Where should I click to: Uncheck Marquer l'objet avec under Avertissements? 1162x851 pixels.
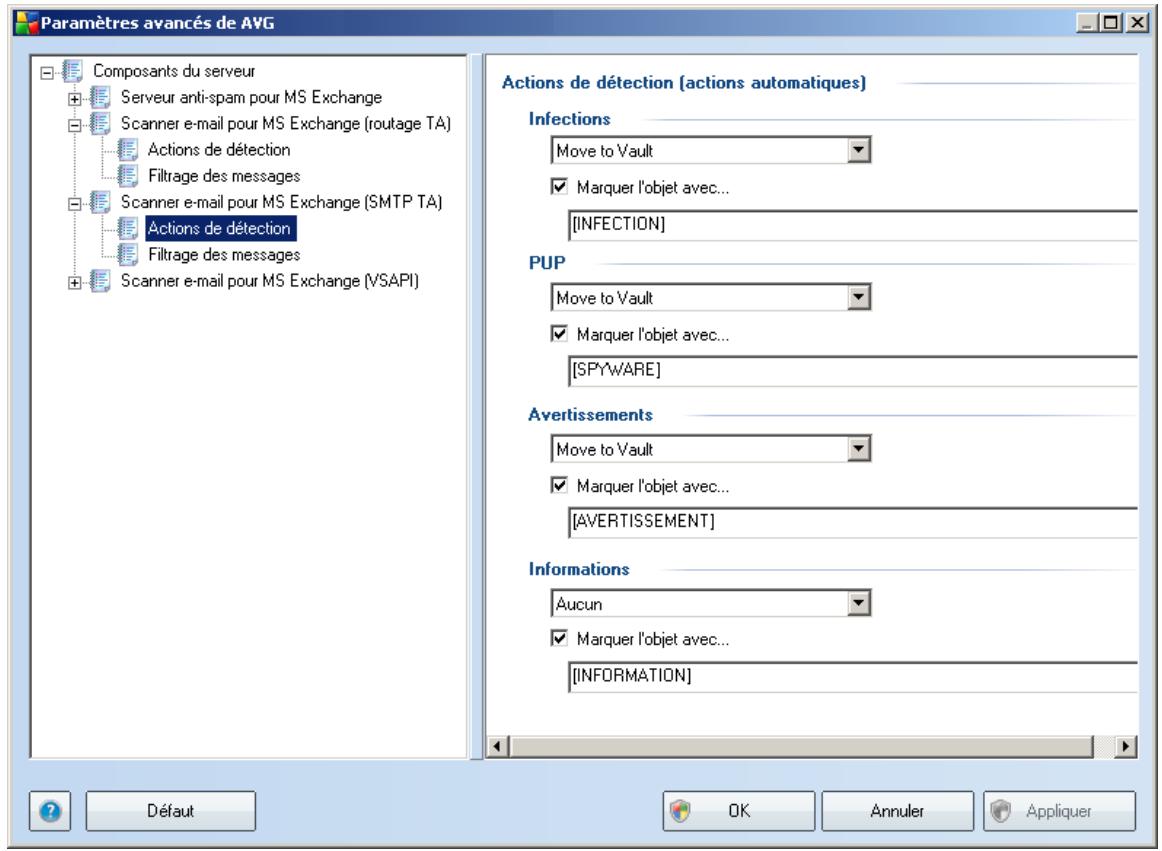560,486
